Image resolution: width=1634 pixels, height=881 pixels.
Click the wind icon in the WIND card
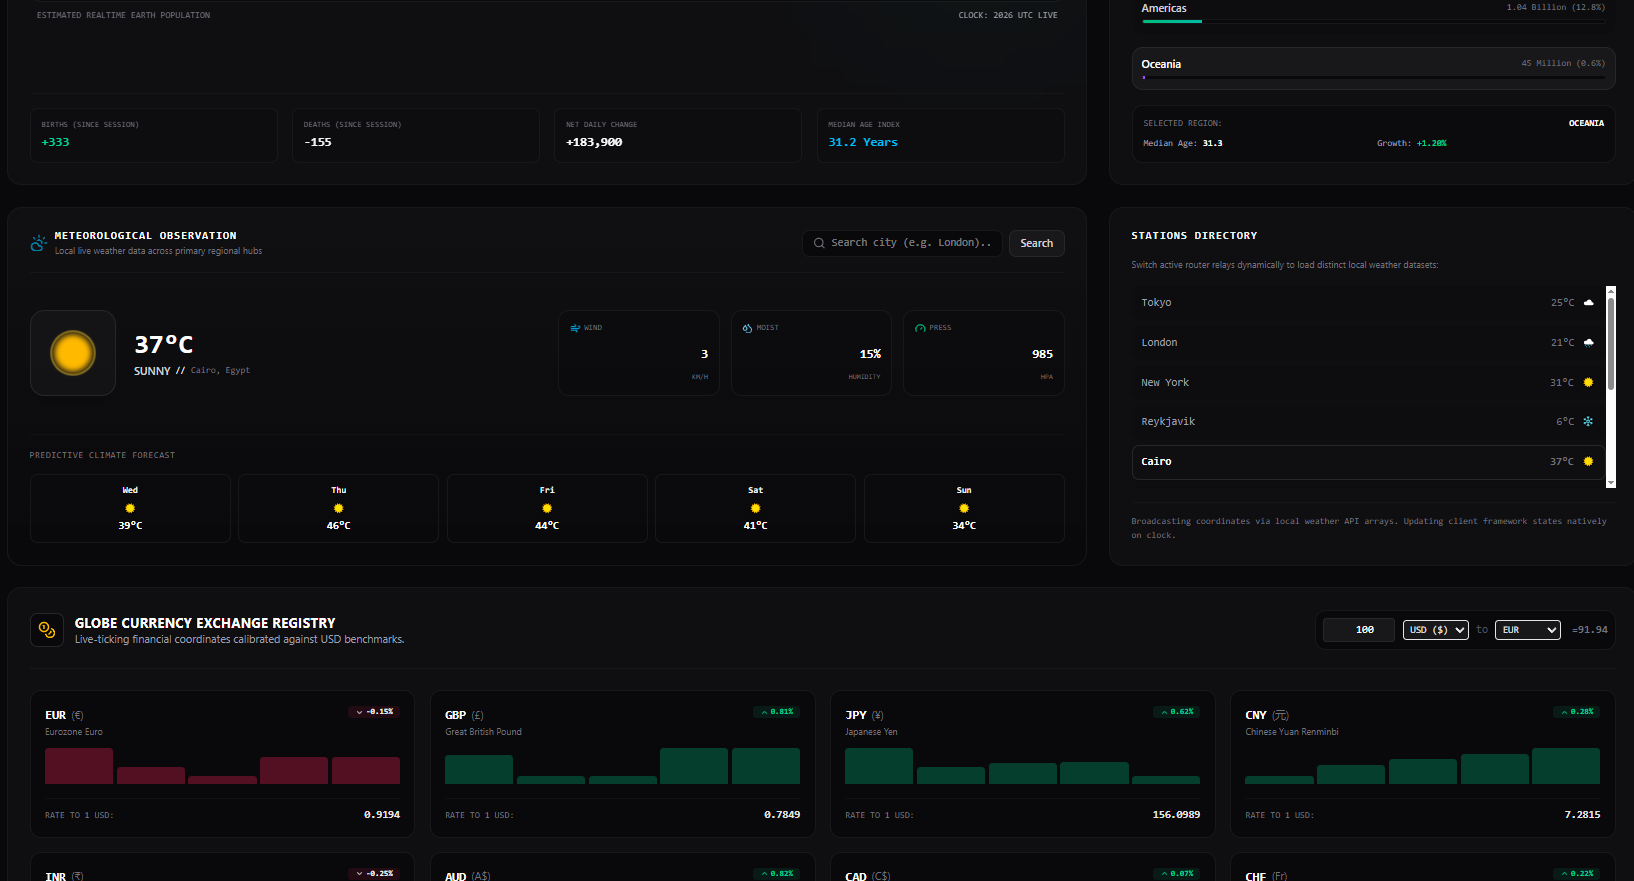(575, 328)
